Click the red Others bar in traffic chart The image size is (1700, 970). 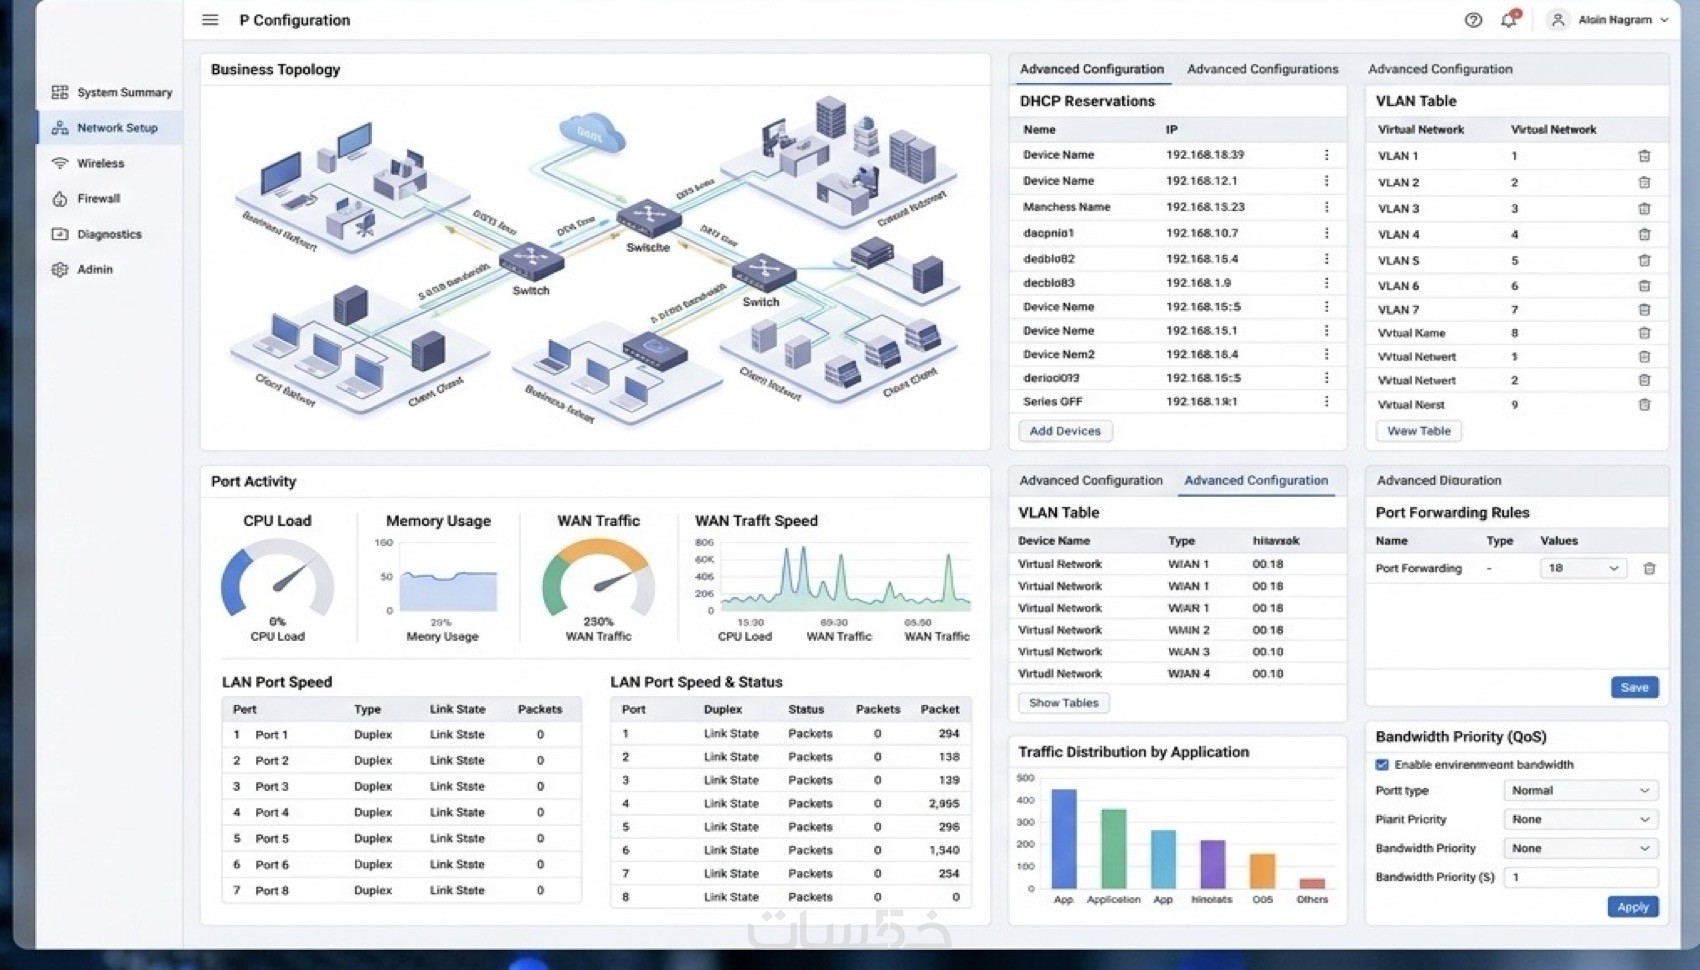pos(1312,884)
